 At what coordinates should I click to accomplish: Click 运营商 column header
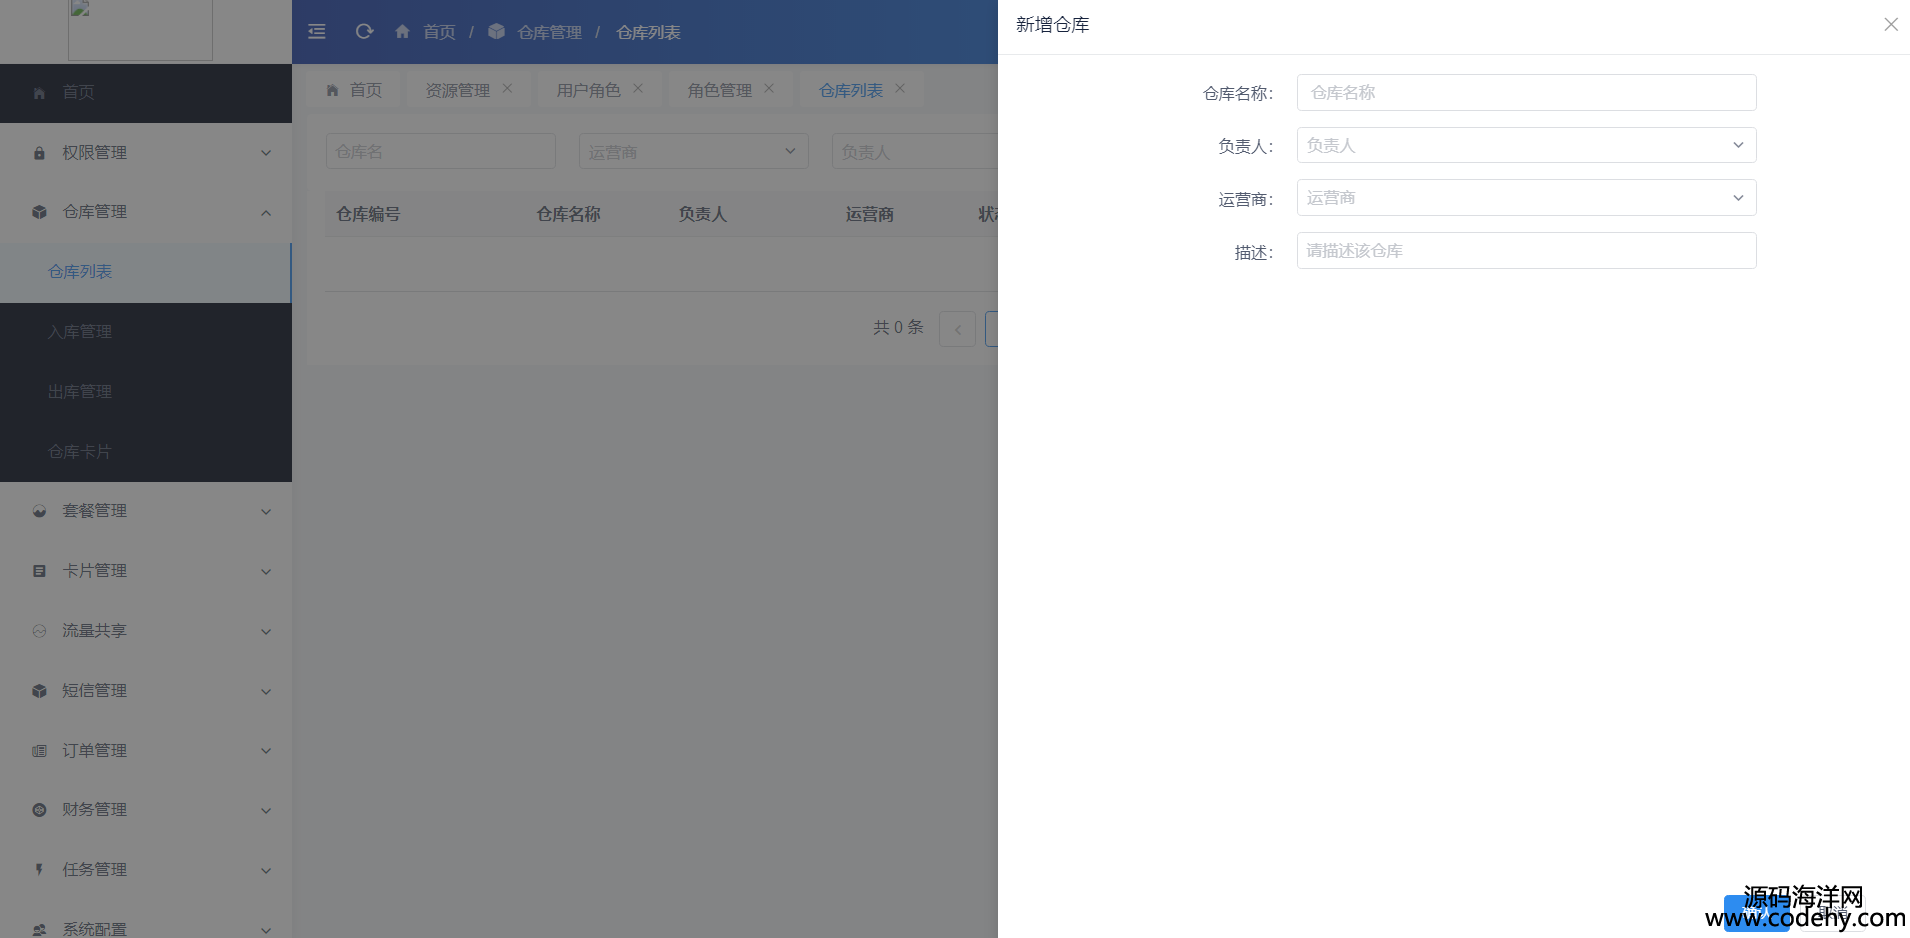869,214
